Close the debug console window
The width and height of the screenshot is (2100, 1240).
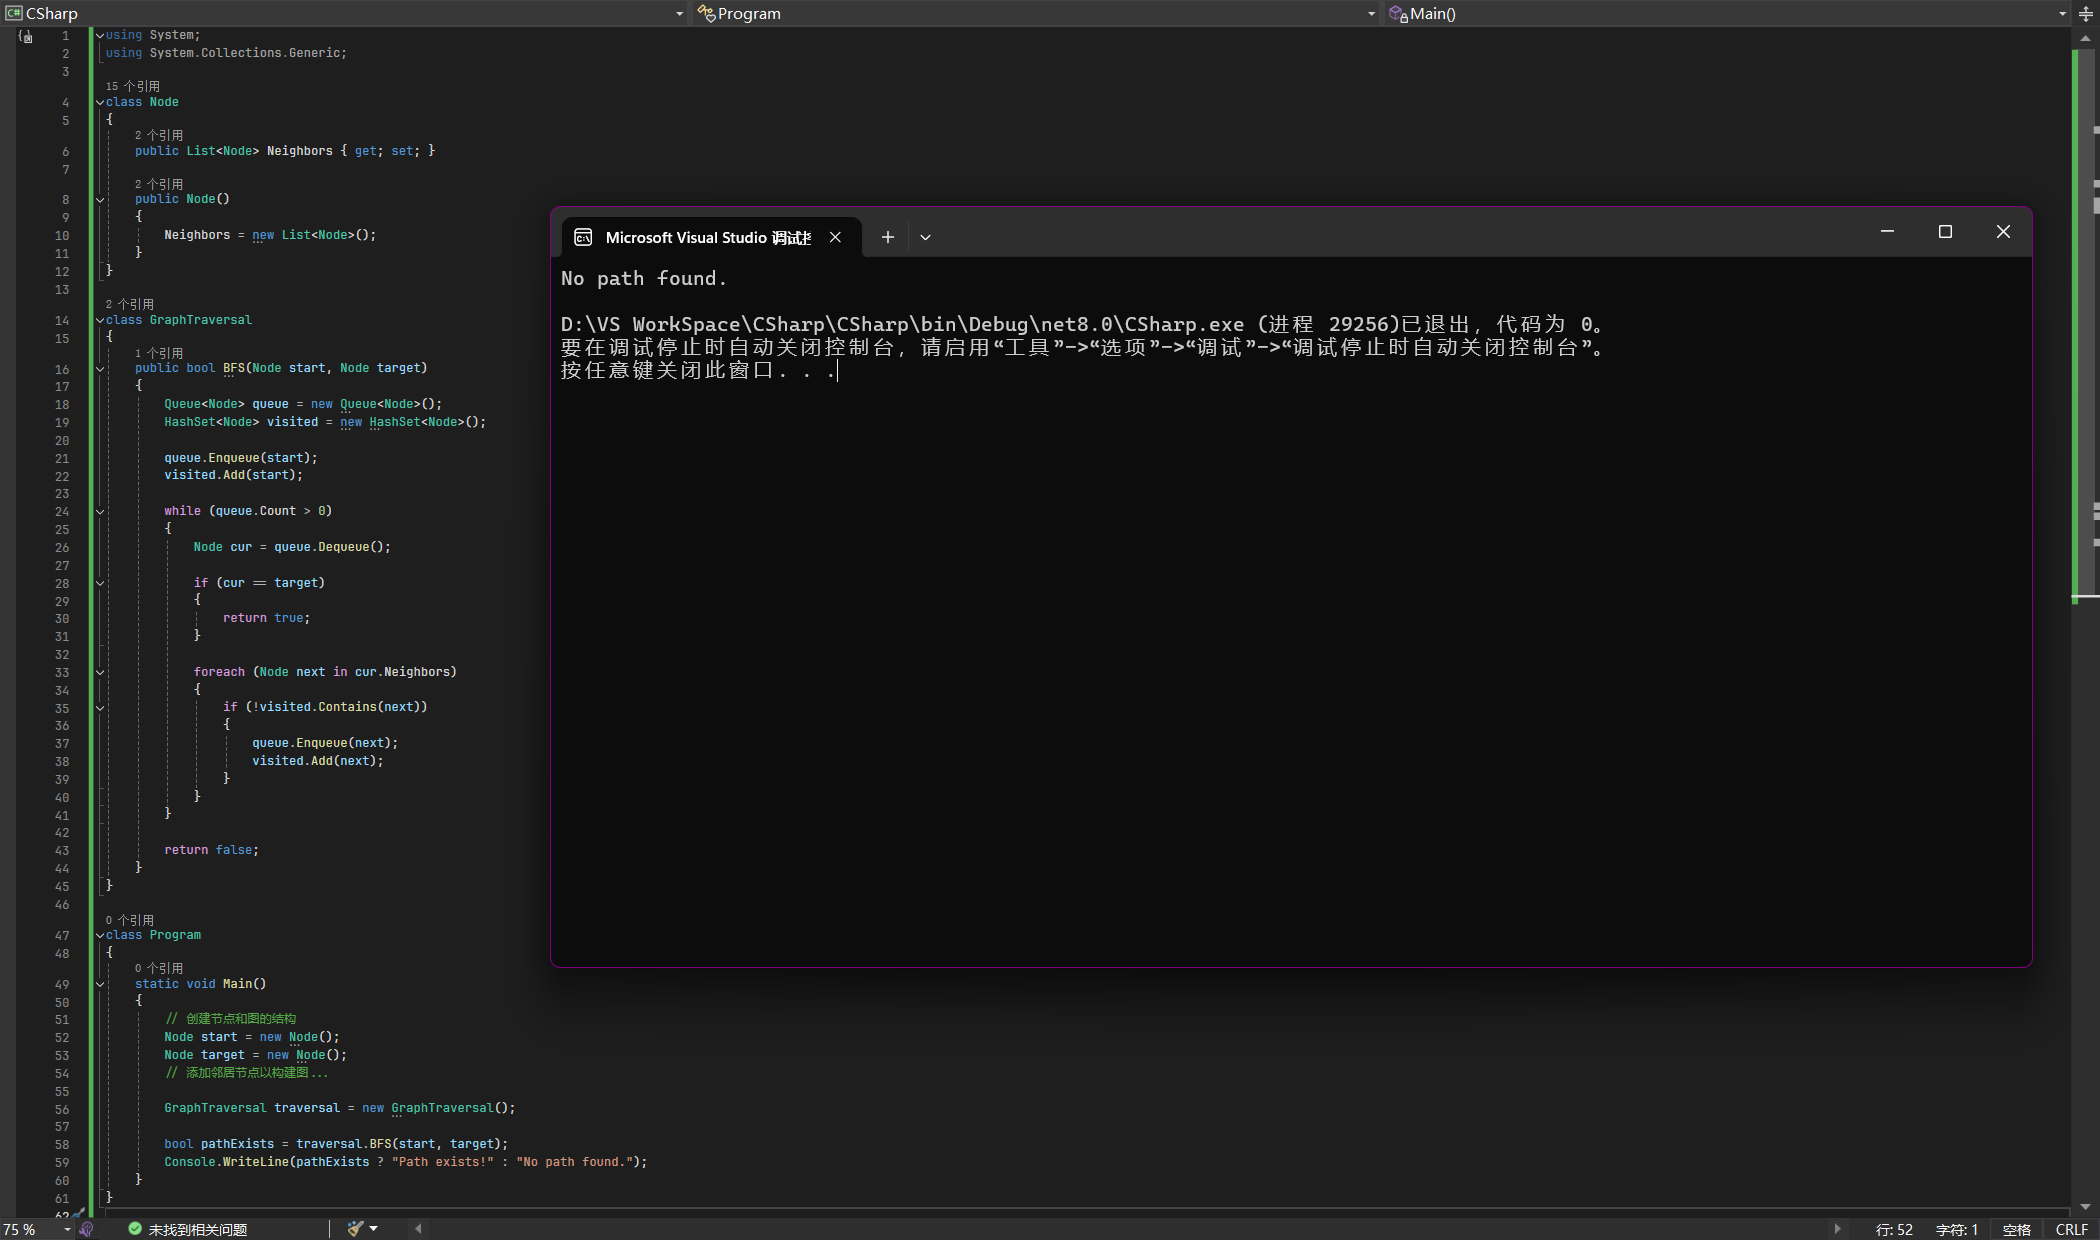tap(2003, 231)
